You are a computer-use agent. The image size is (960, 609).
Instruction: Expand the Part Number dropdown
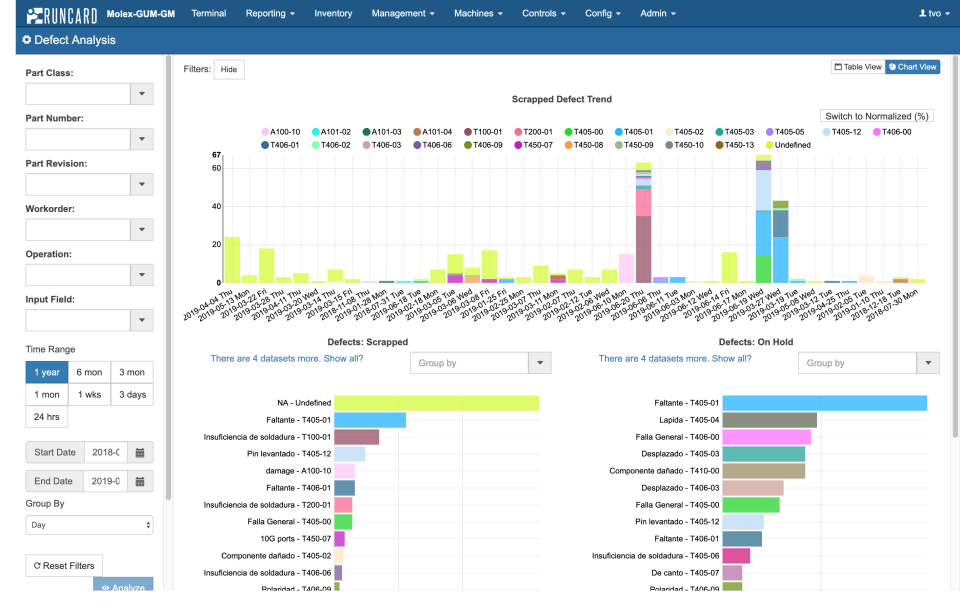click(x=142, y=139)
